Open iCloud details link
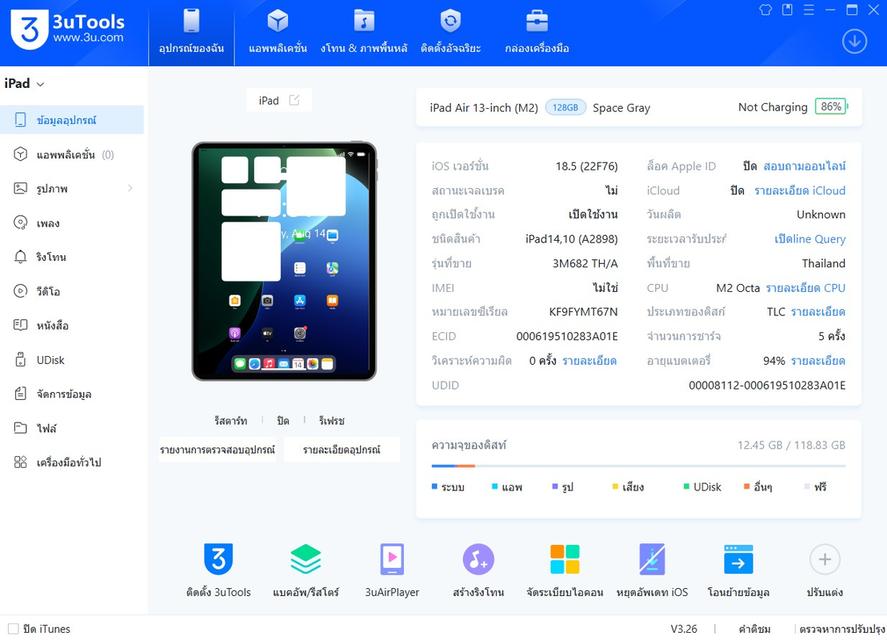 (800, 191)
